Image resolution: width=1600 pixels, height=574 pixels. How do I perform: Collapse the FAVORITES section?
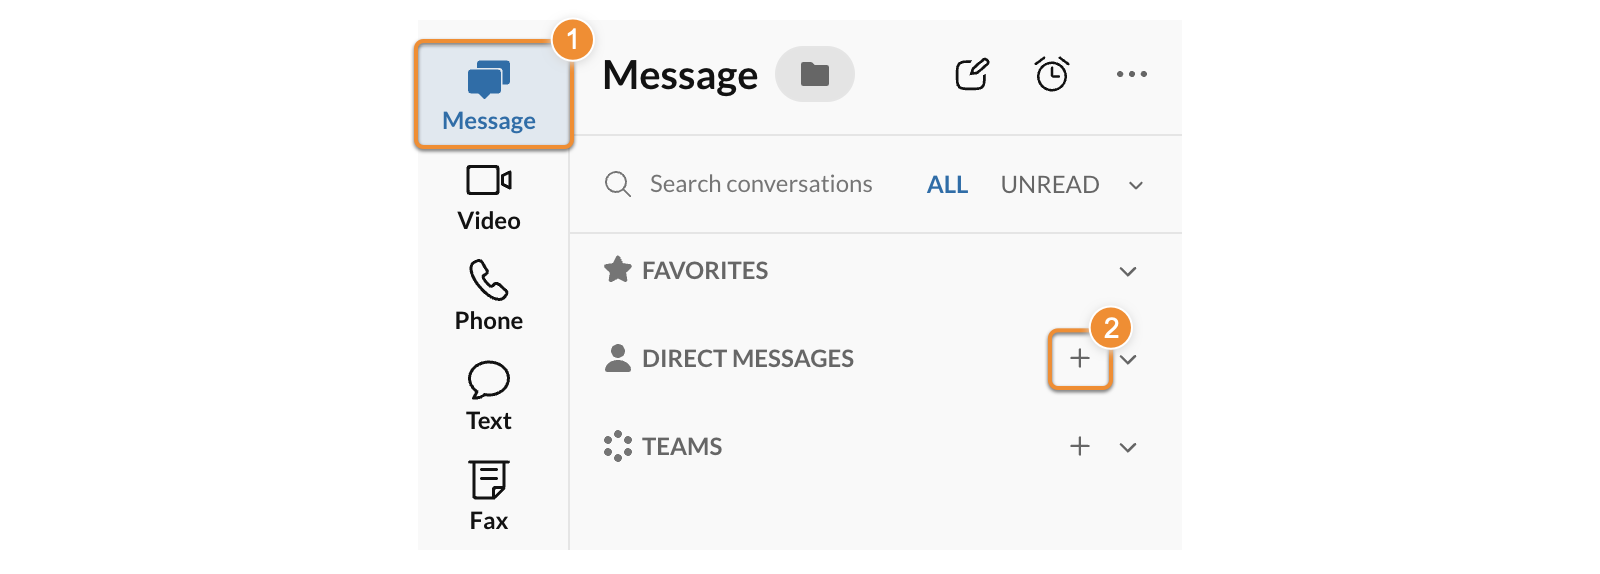tap(1128, 271)
